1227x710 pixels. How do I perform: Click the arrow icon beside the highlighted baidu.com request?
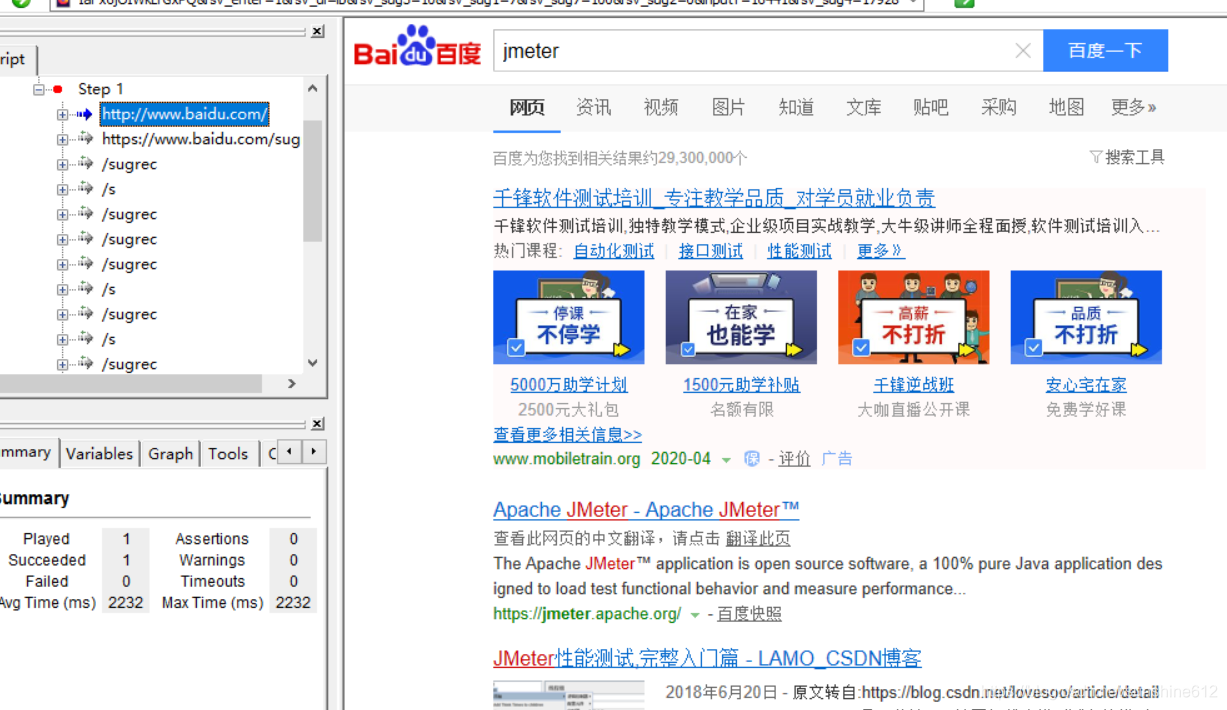click(x=86, y=114)
